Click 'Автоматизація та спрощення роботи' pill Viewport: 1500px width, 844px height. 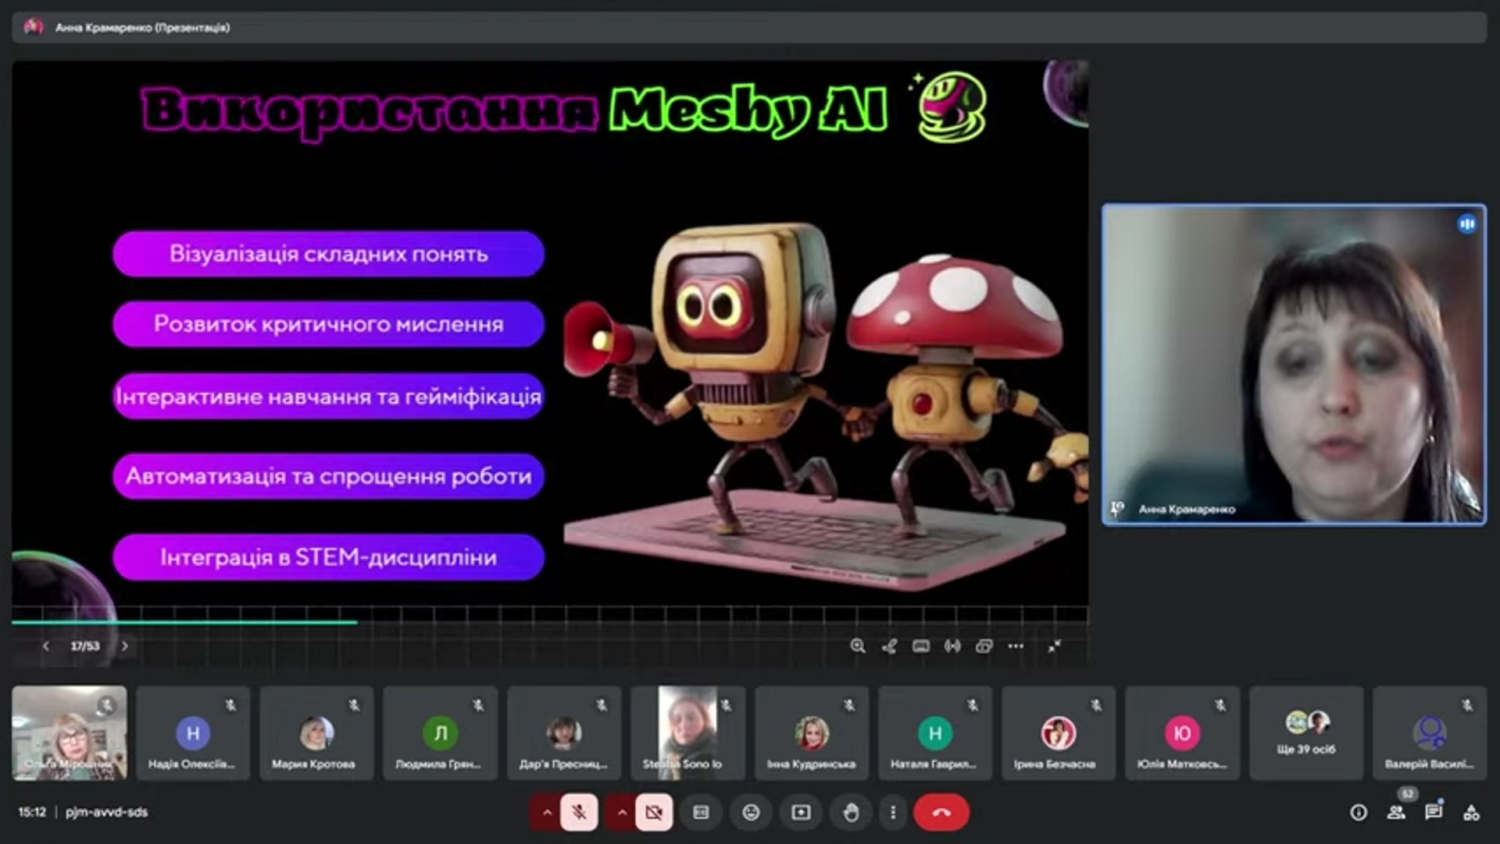[x=329, y=476]
